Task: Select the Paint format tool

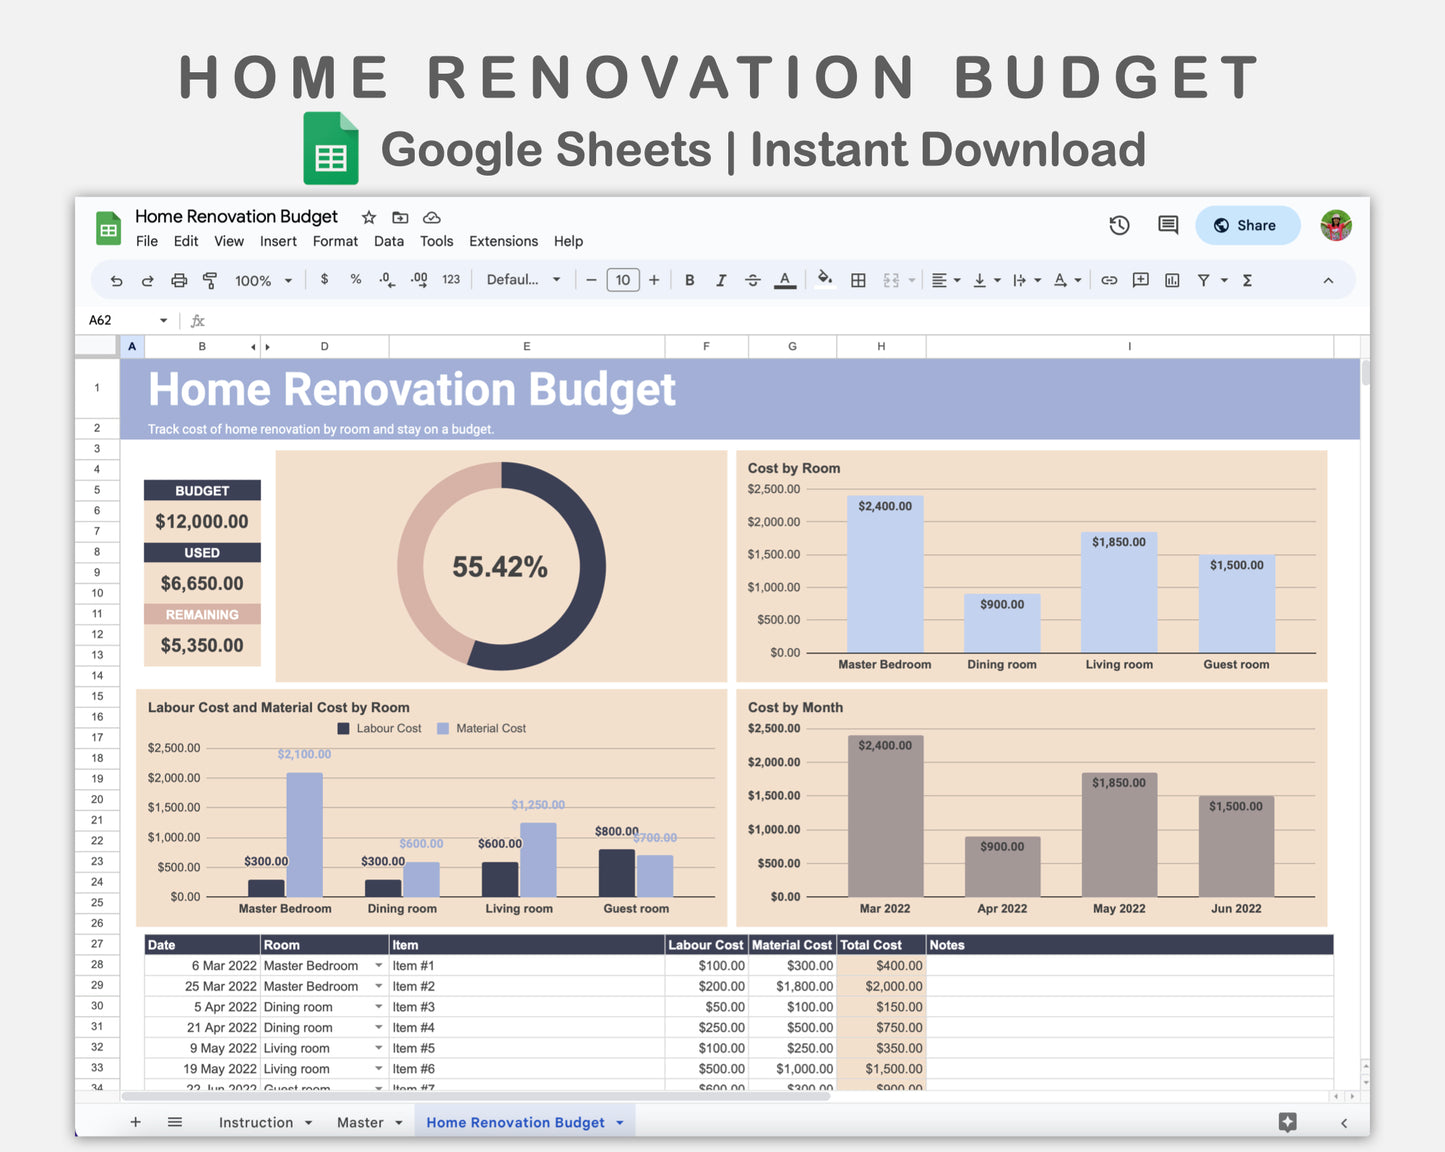Action: [x=210, y=281]
